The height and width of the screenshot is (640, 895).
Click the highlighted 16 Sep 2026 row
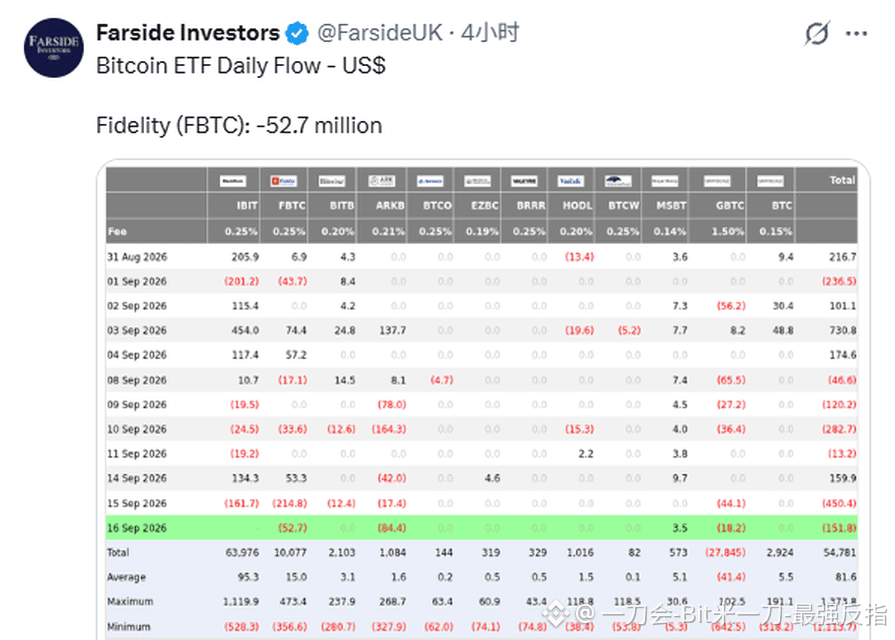[482, 528]
